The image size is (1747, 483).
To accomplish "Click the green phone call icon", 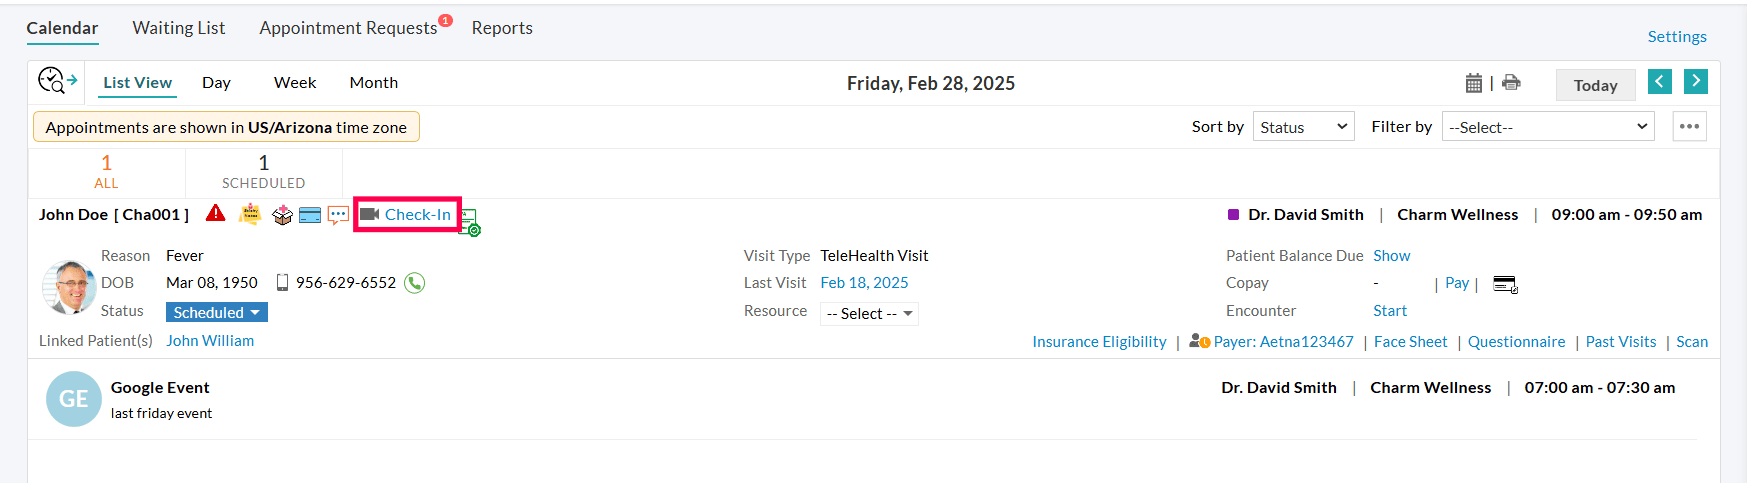I will point(414,283).
